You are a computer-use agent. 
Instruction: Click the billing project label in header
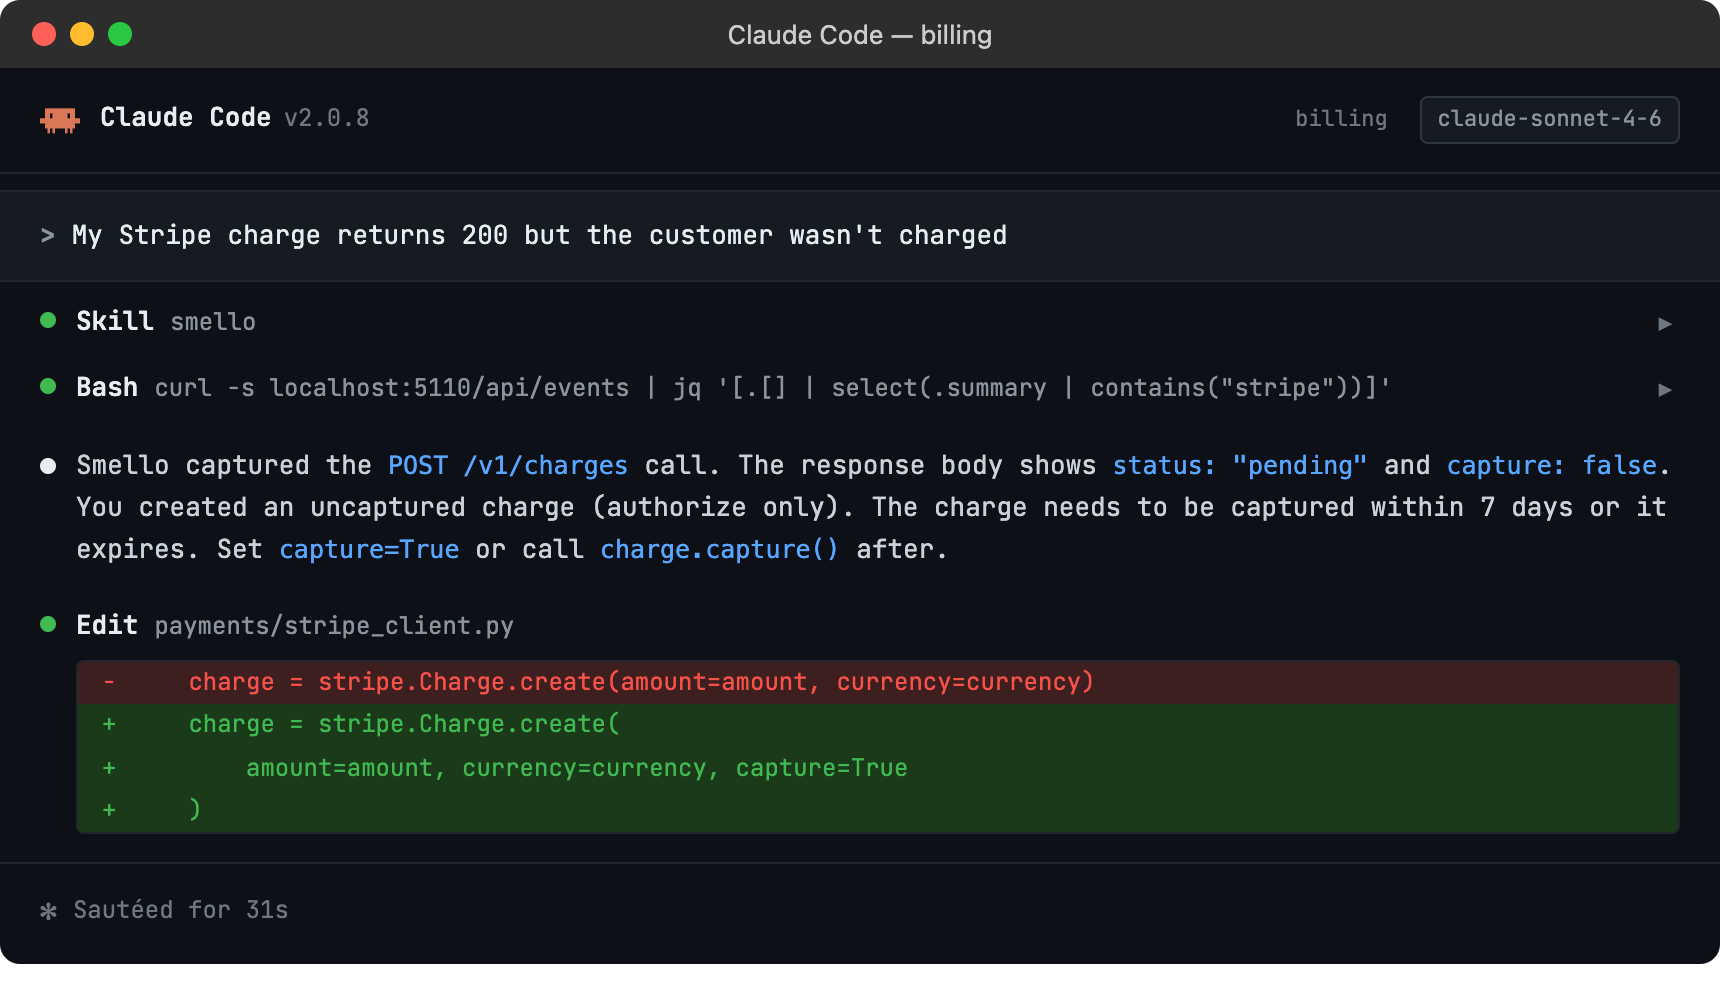(1341, 118)
